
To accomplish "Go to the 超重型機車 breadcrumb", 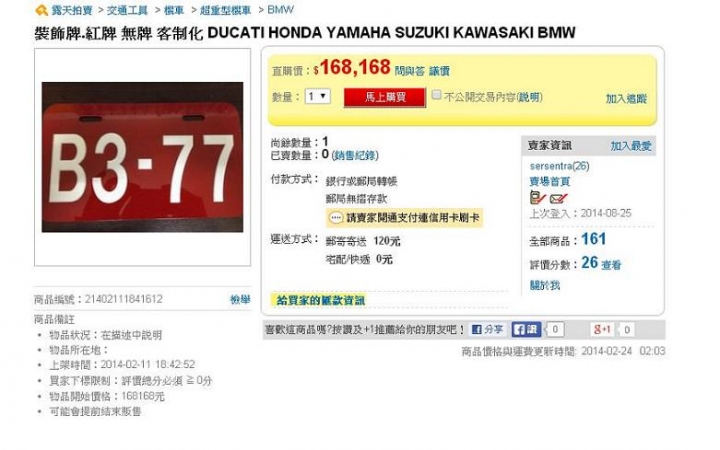I will [x=225, y=10].
